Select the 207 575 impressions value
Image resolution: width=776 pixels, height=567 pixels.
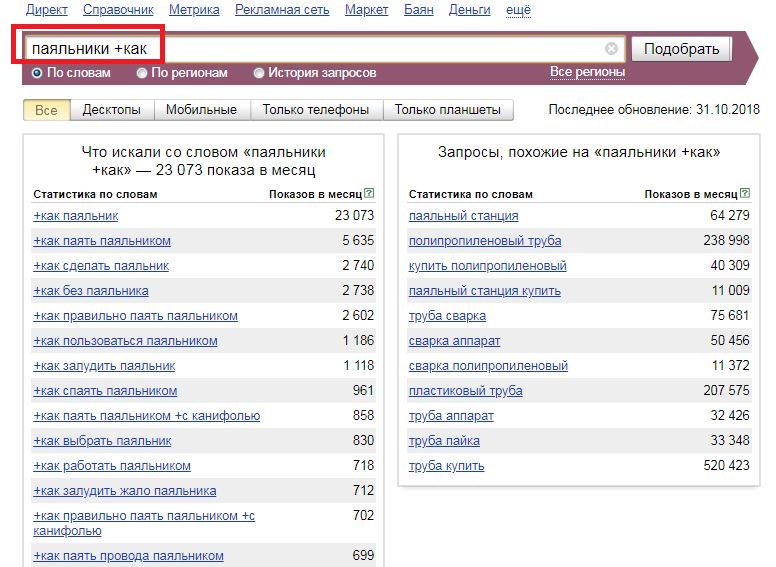pos(727,391)
